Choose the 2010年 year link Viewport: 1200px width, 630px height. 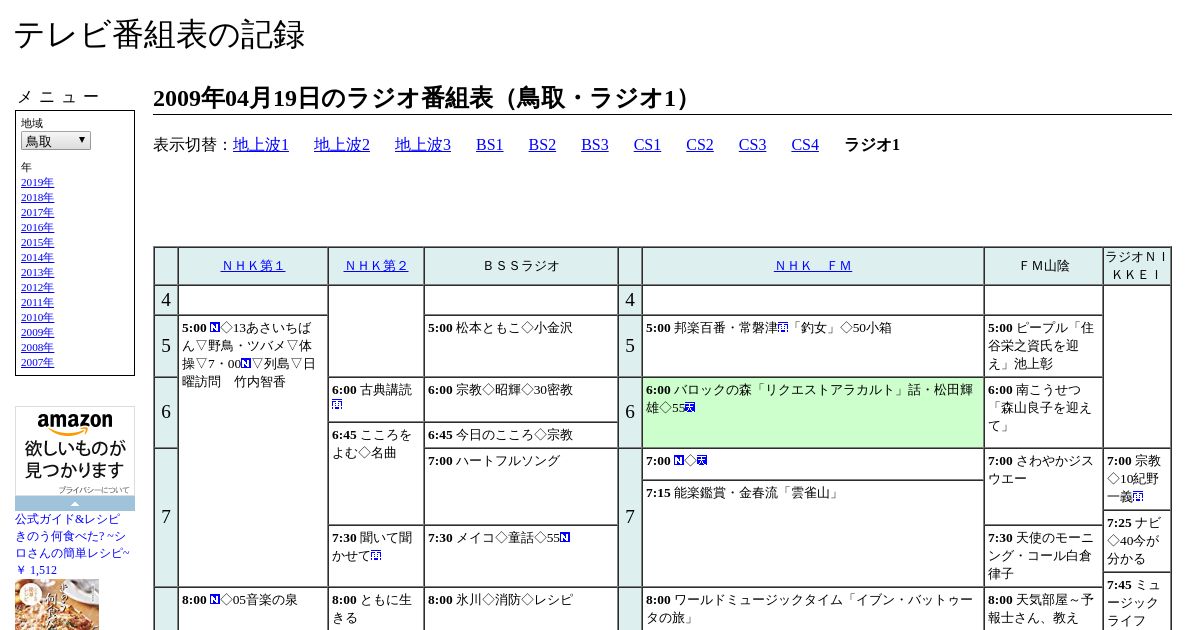tap(37, 317)
